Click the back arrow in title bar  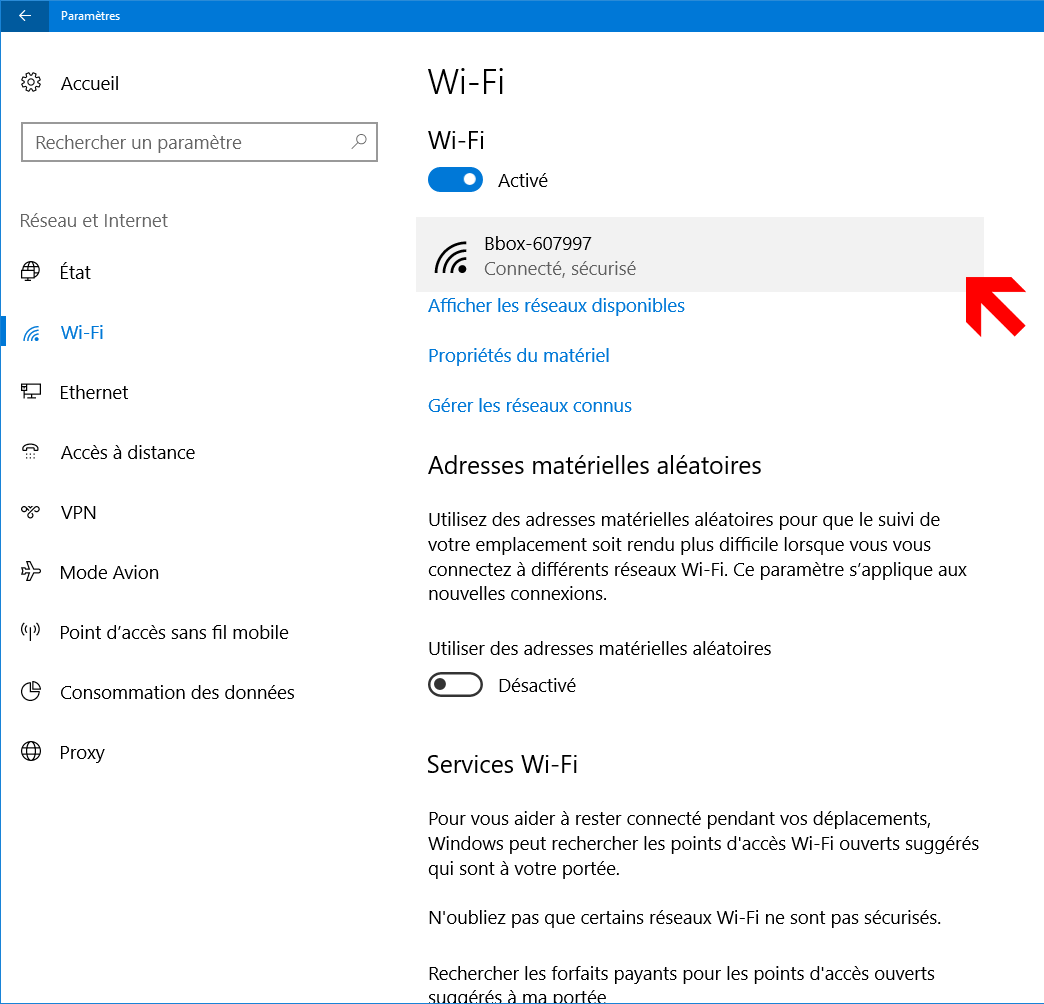tap(25, 15)
